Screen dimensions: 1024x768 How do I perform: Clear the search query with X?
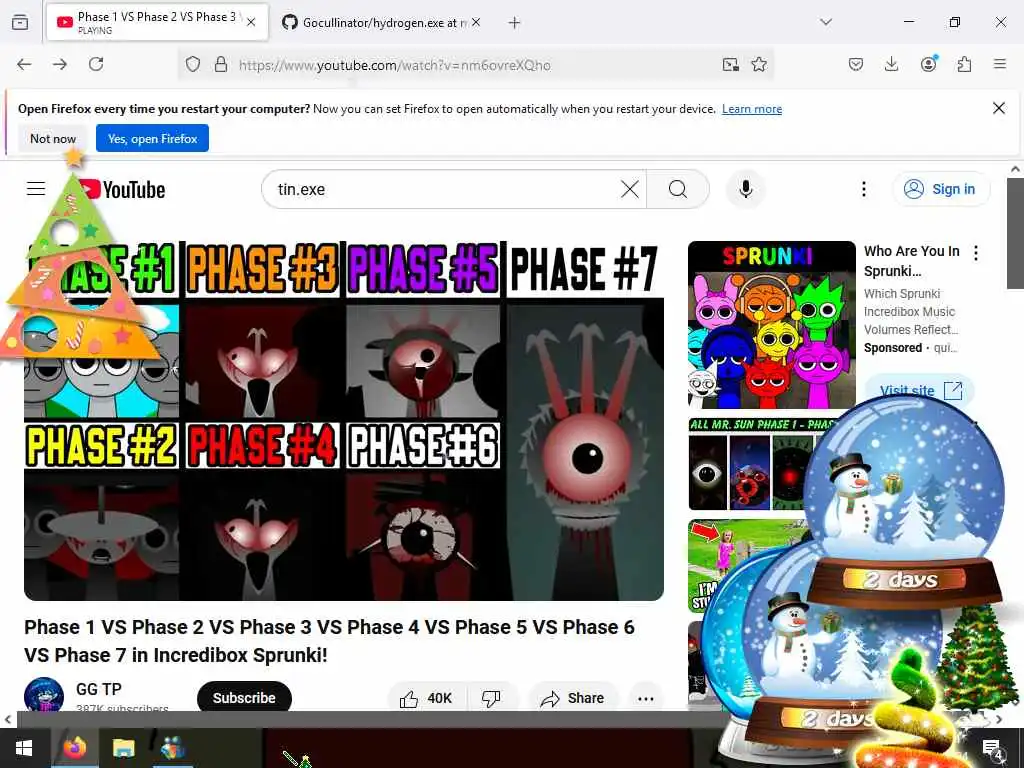pos(630,189)
